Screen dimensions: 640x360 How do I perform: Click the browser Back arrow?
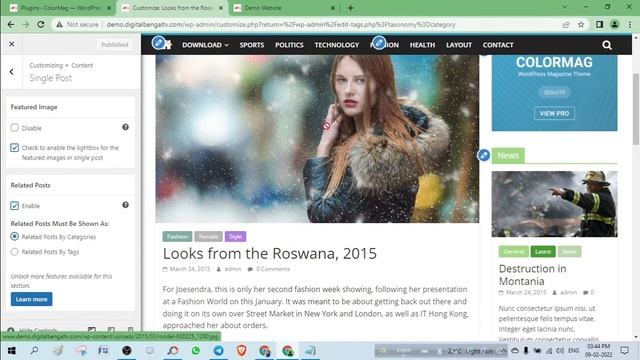(11, 24)
